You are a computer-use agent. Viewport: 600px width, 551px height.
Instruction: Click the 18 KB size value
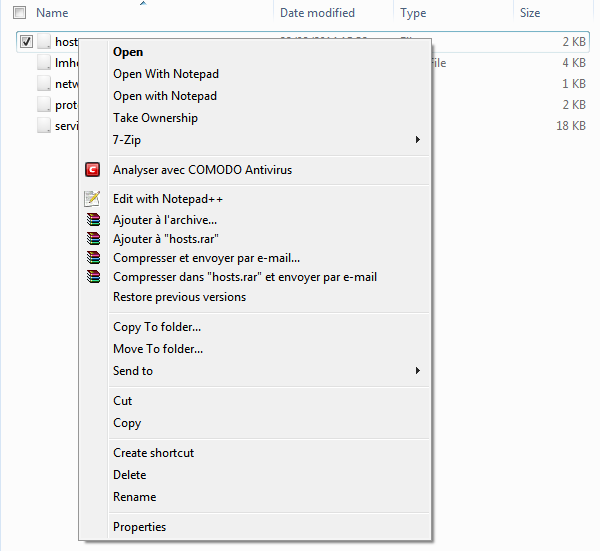click(x=571, y=126)
